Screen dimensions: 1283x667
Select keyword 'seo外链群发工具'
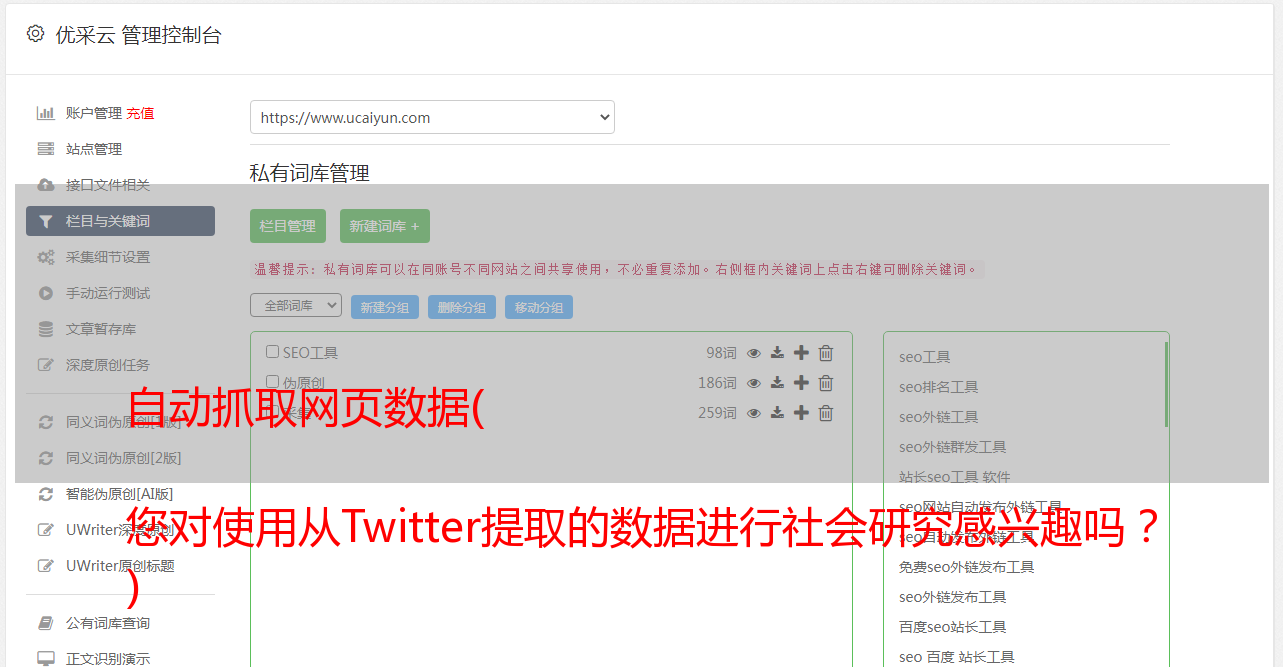[953, 447]
